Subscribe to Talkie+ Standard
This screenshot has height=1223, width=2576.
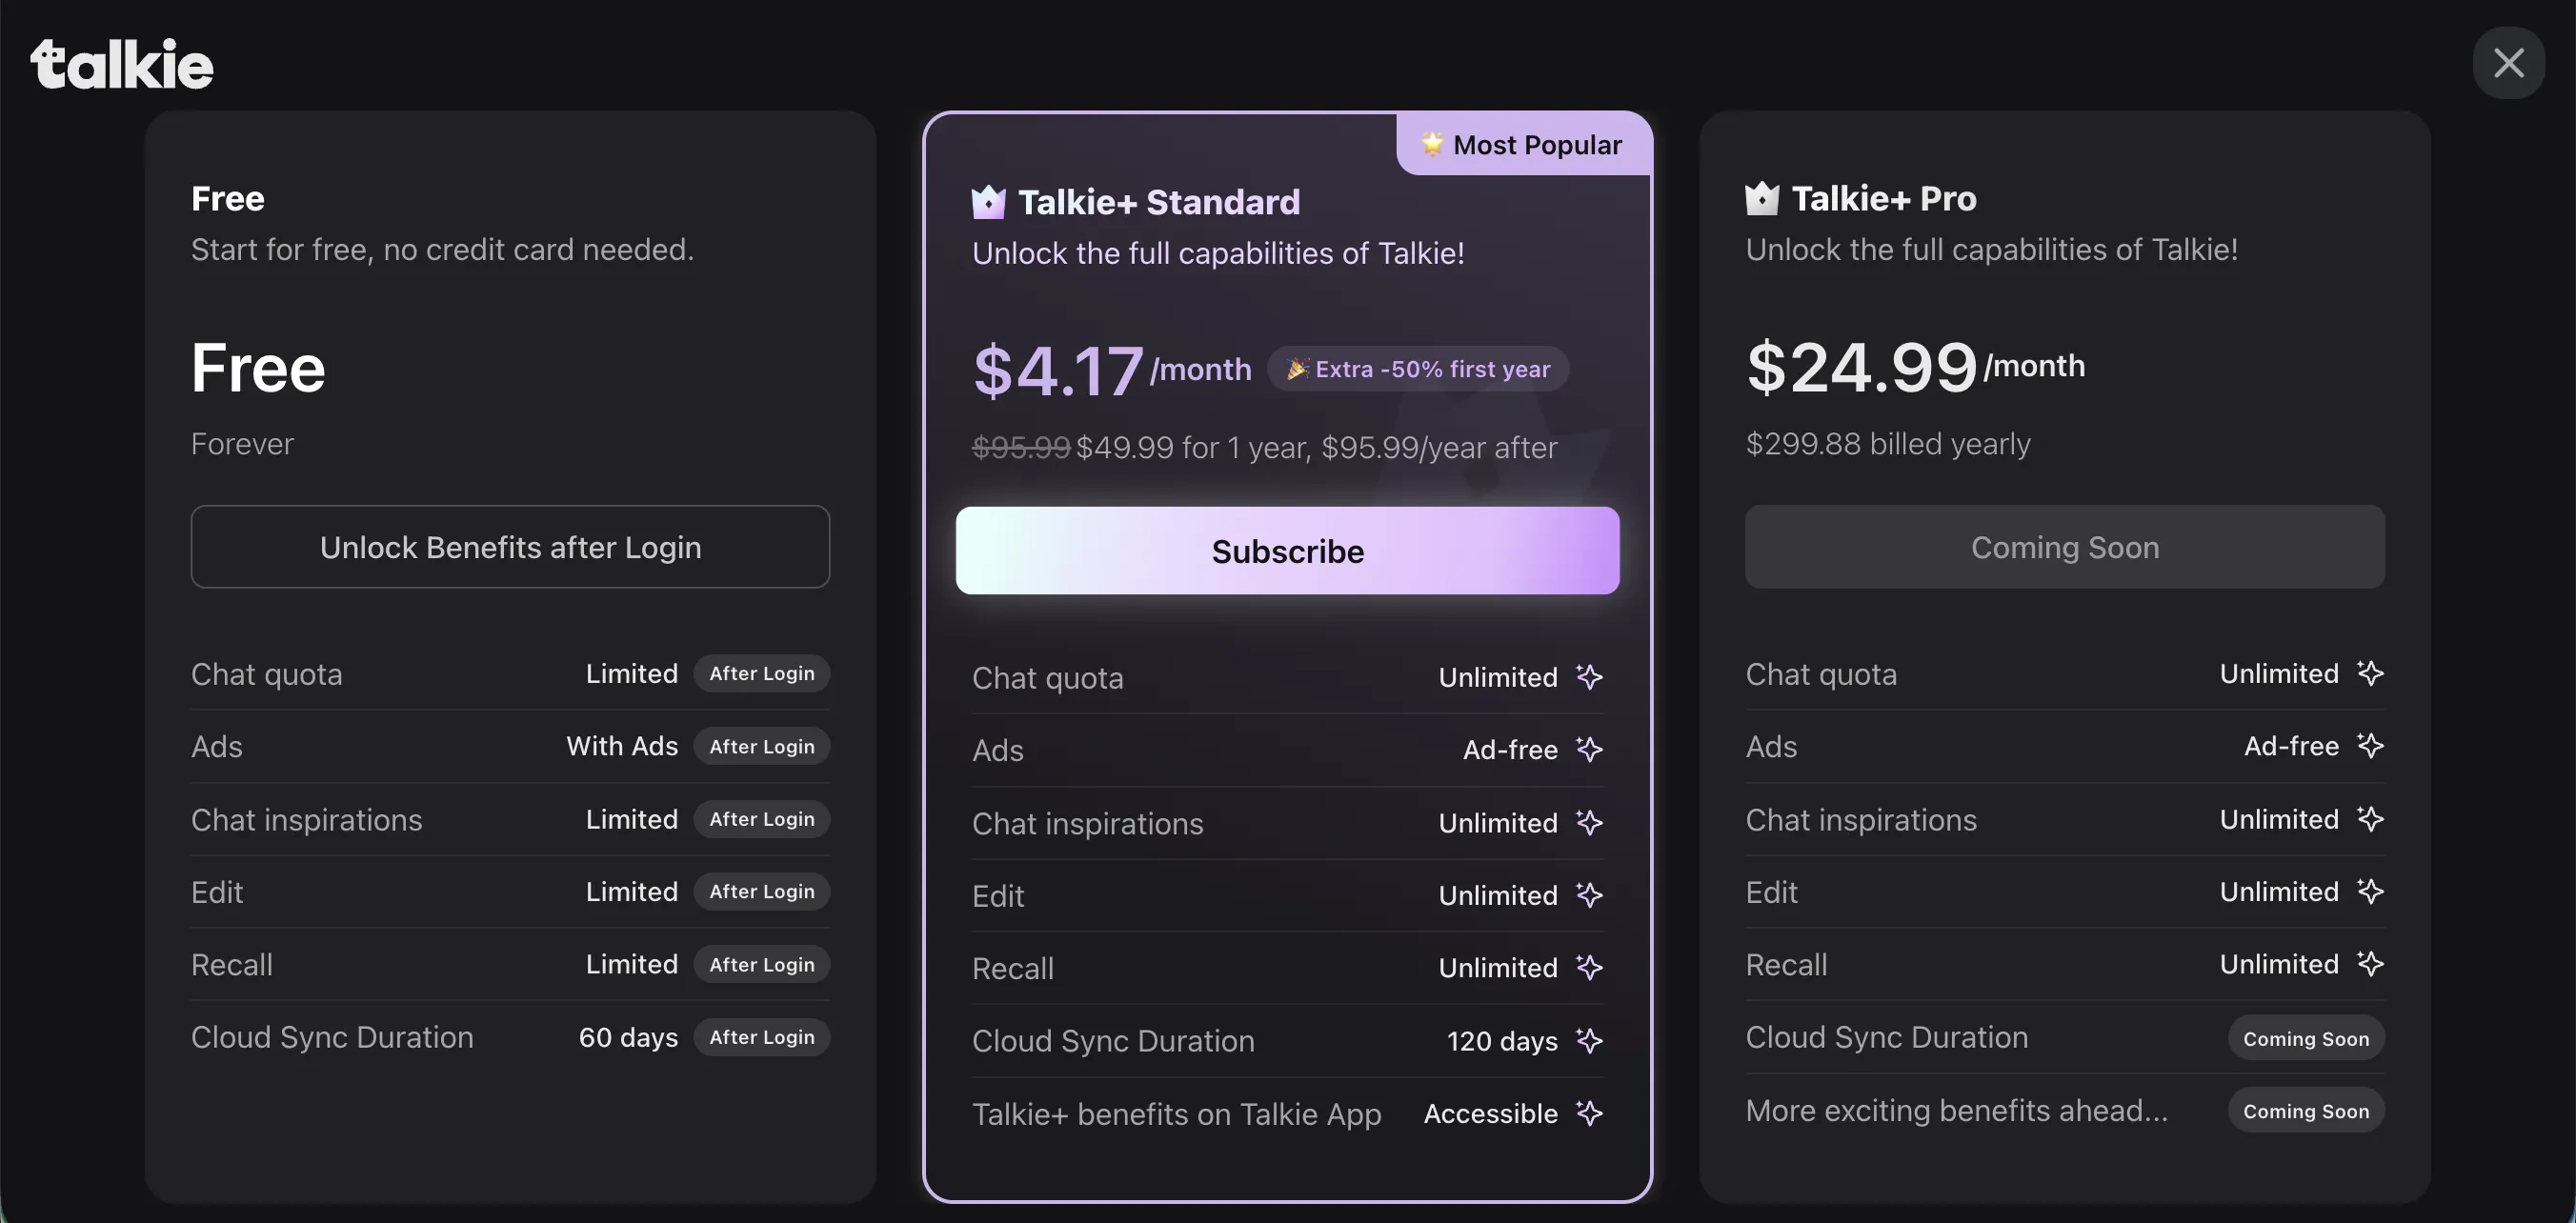click(1287, 551)
